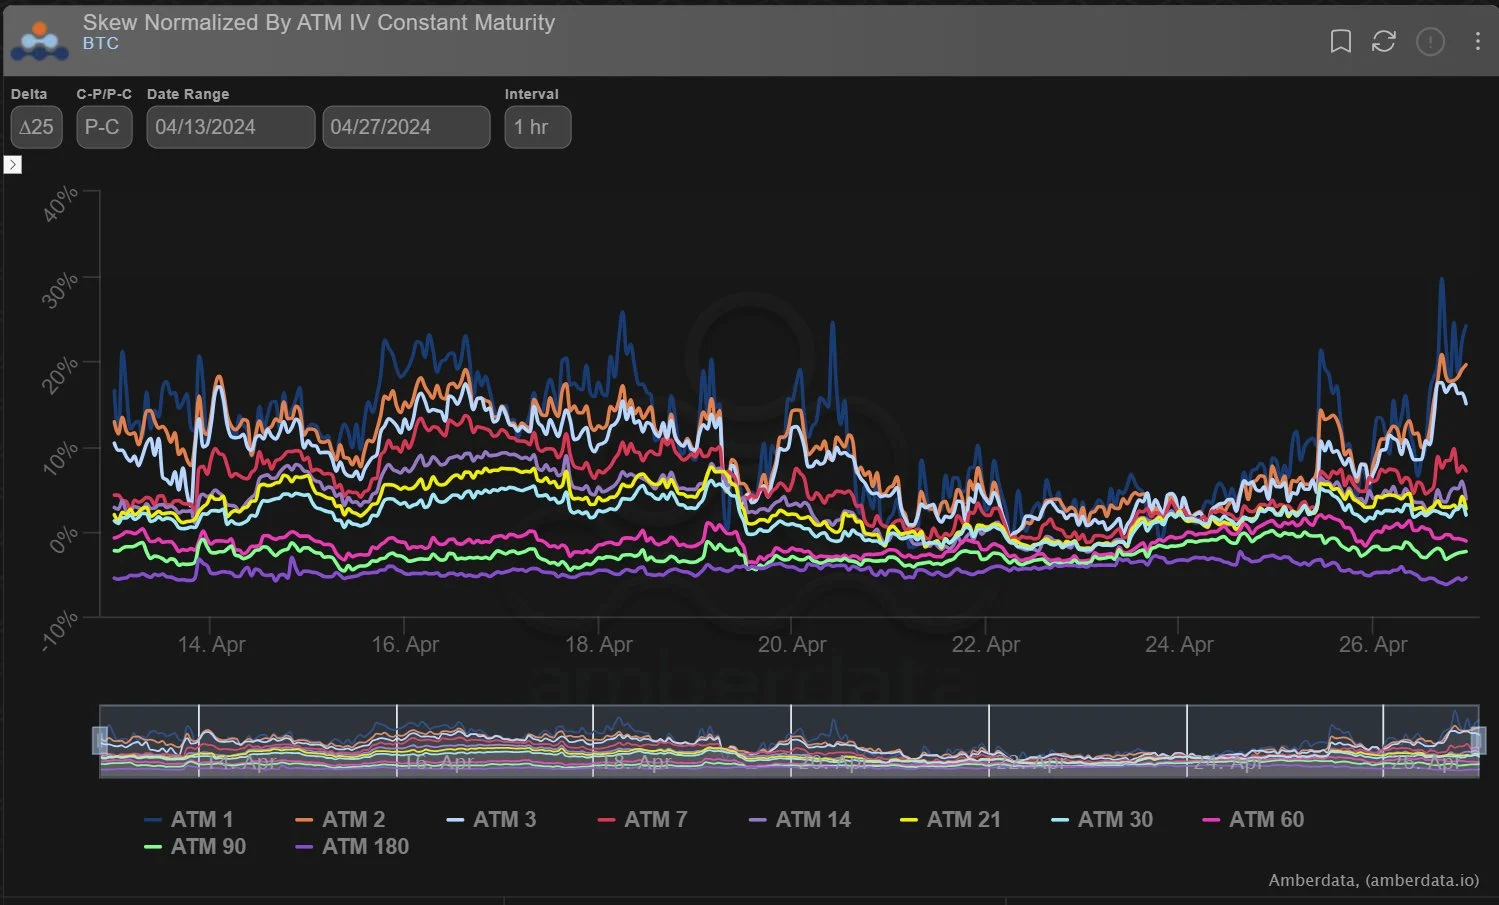Toggle ATM 7 series in legend

point(642,819)
